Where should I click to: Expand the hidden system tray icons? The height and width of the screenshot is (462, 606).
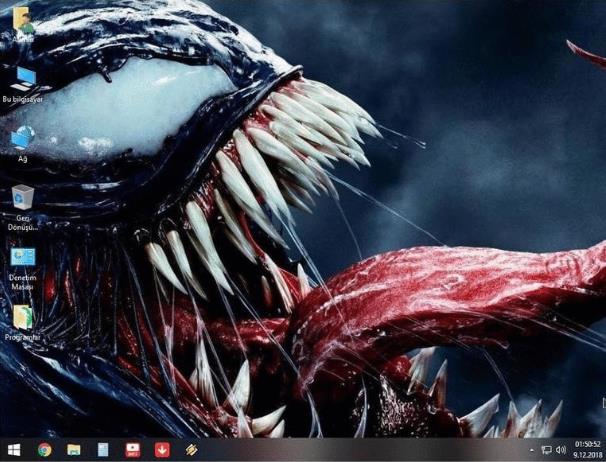click(x=532, y=450)
